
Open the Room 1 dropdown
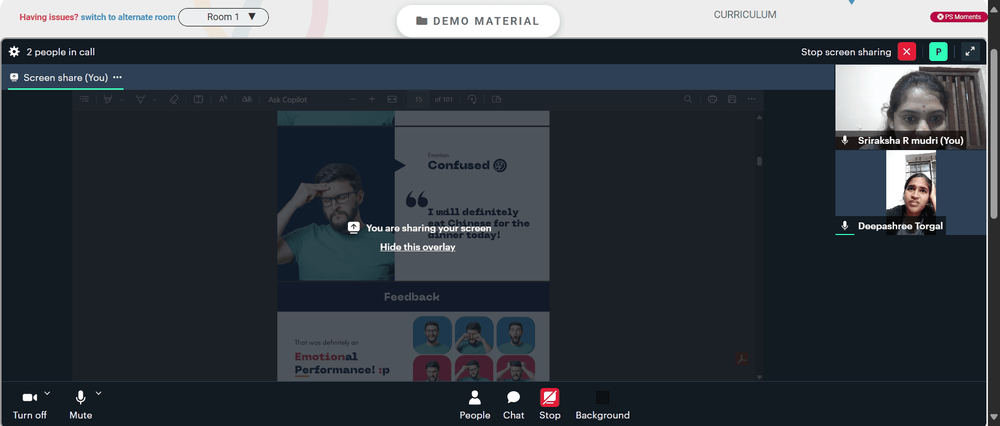tap(223, 17)
